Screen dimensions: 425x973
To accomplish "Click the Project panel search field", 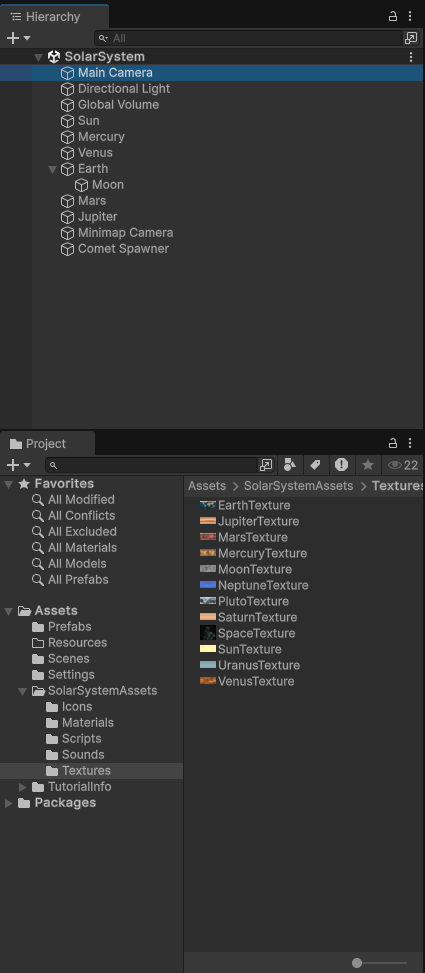I will point(151,465).
